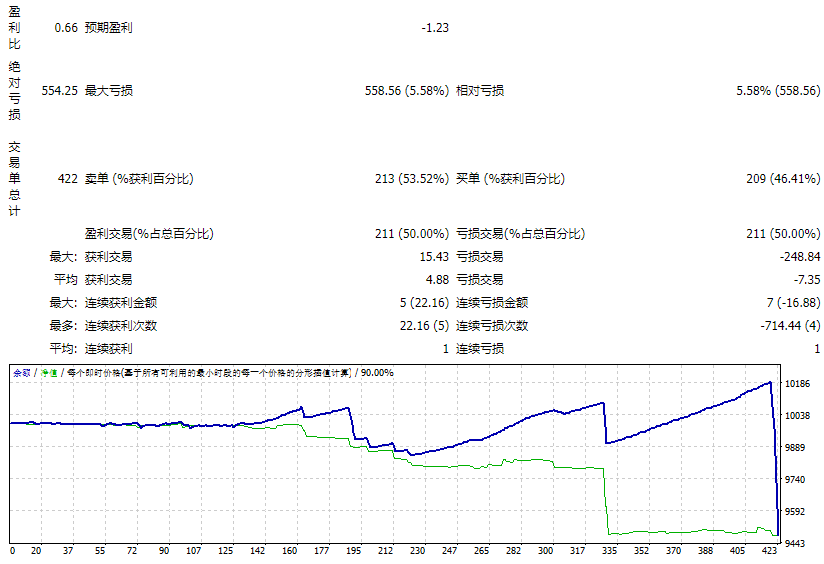Image resolution: width=824 pixels, height=564 pixels.
Task: Click the 558.56 (5.58%) max drawdown value
Action: (x=407, y=91)
